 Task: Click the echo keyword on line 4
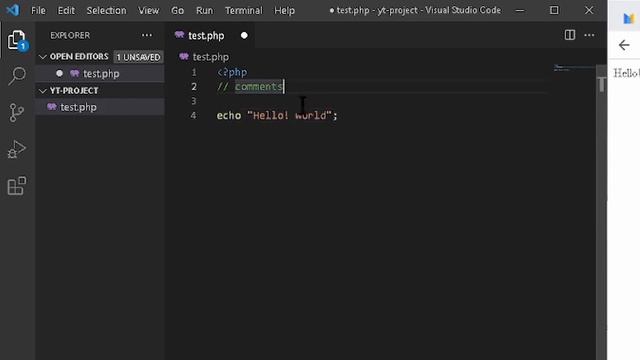[229, 116]
